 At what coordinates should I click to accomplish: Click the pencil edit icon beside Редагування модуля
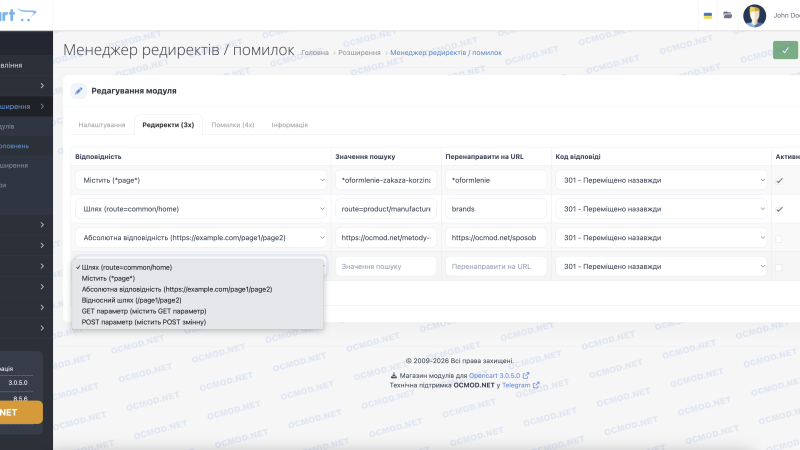[79, 91]
